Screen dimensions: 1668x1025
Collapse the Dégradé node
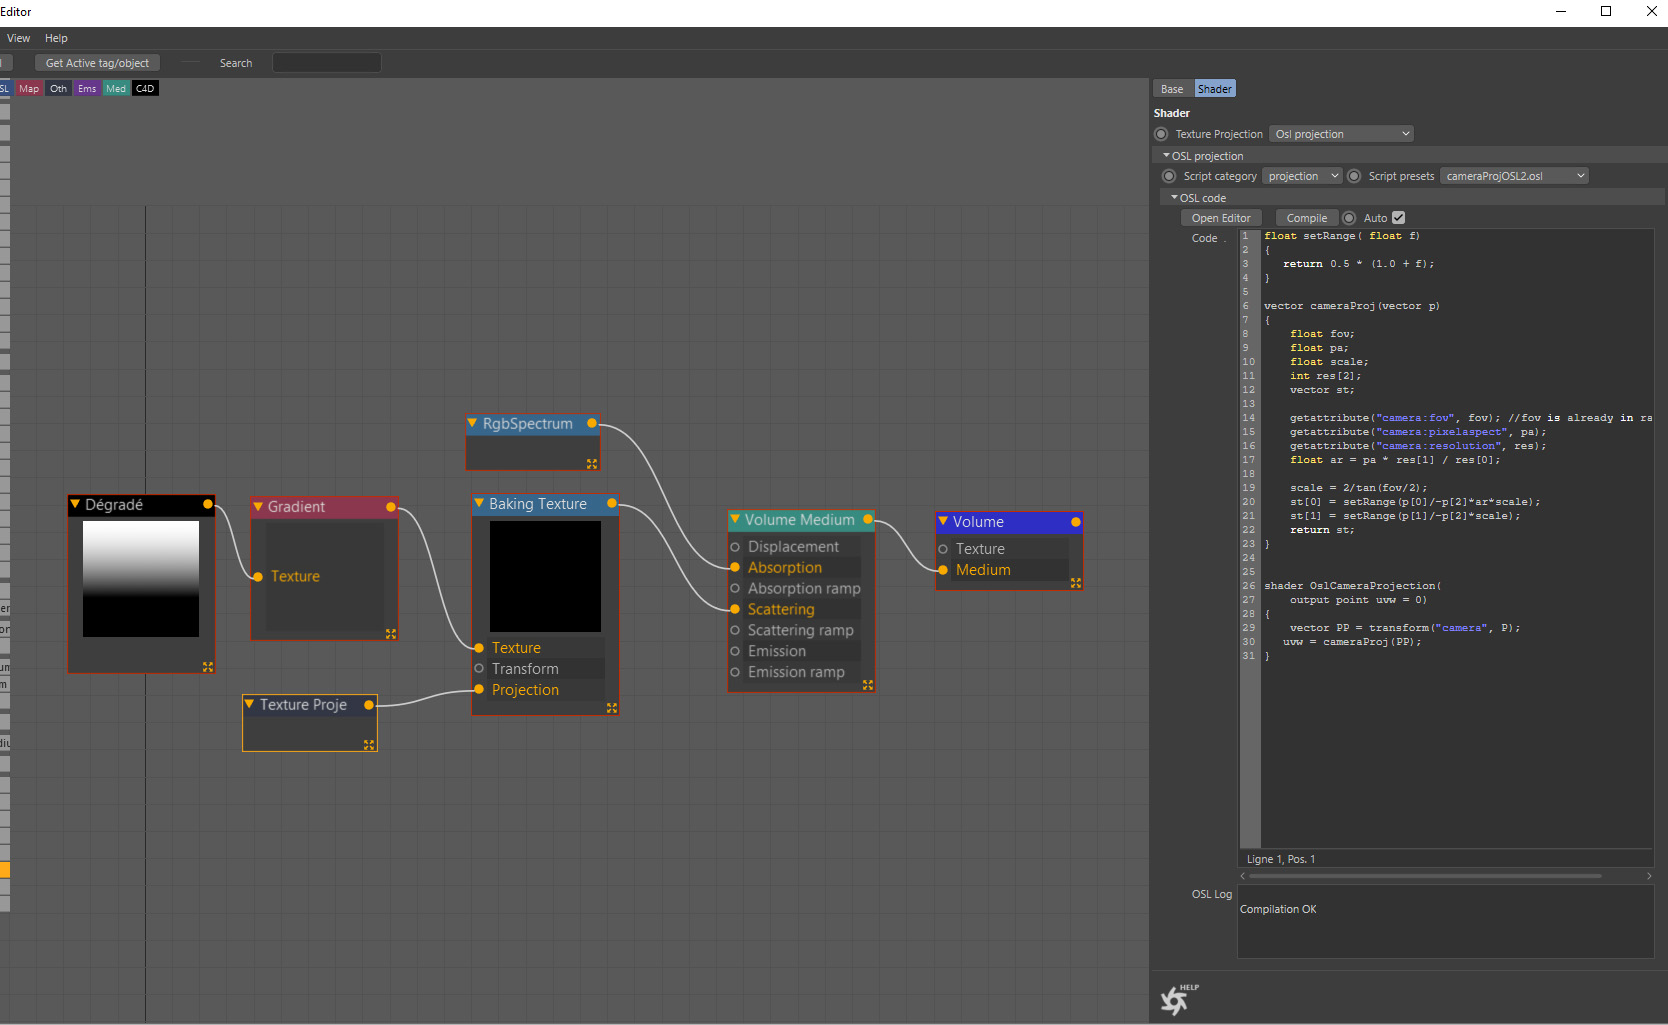pos(75,504)
